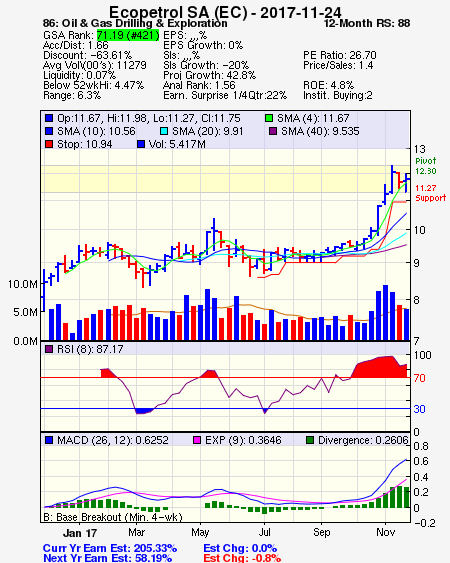
Task: Click the red 11.27 Support label
Action: coord(431,193)
